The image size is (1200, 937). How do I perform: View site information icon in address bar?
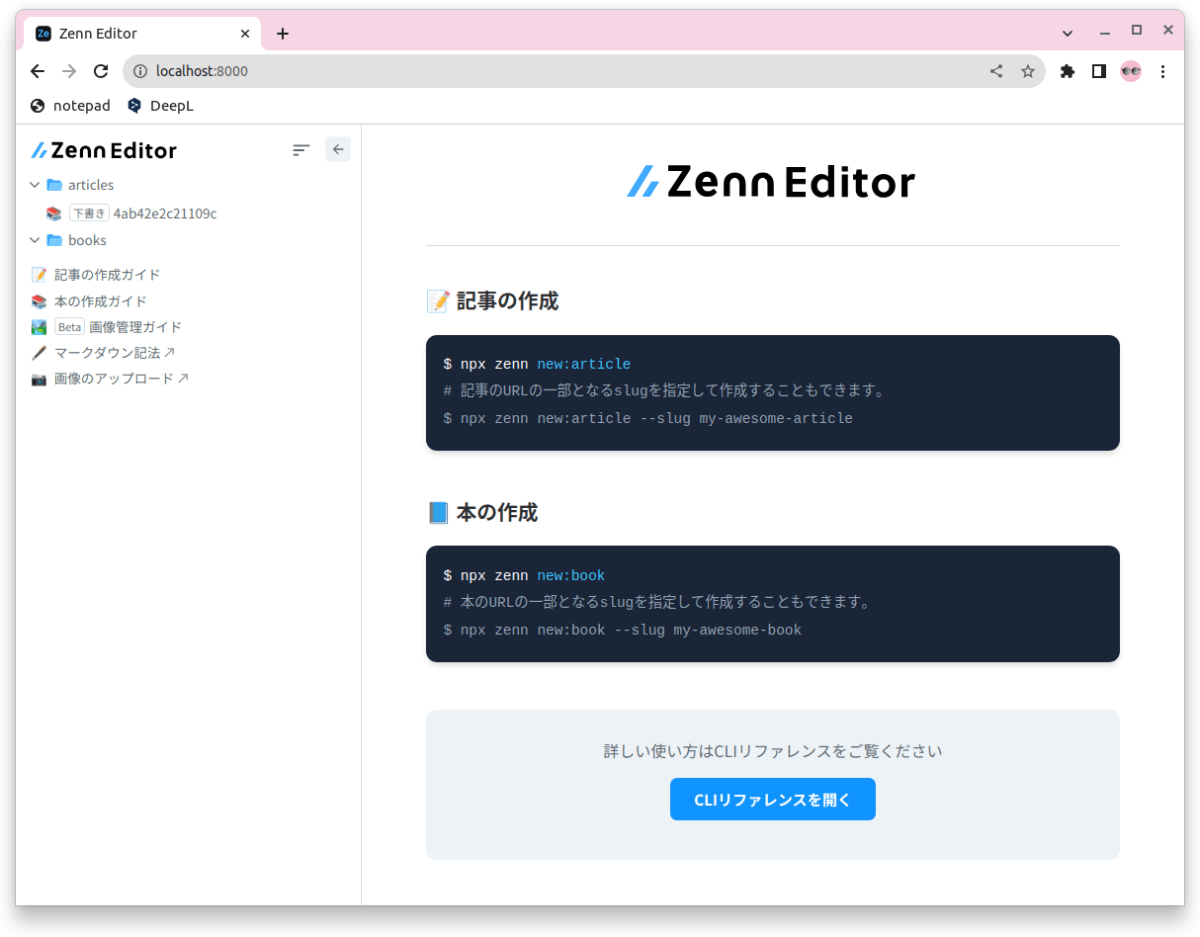pyautogui.click(x=140, y=71)
